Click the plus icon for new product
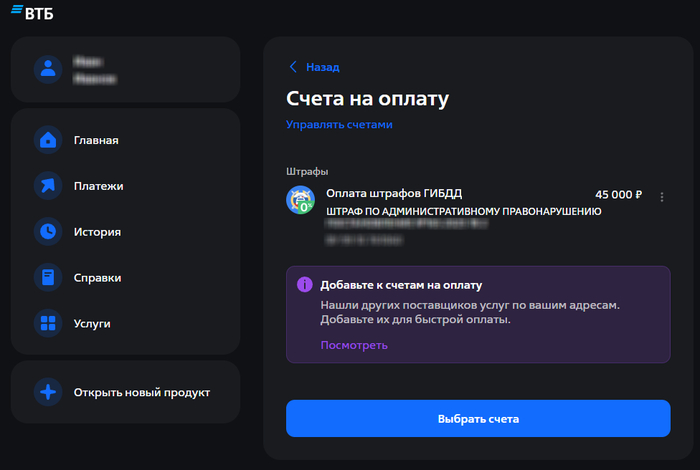700x470 pixels. [x=48, y=392]
